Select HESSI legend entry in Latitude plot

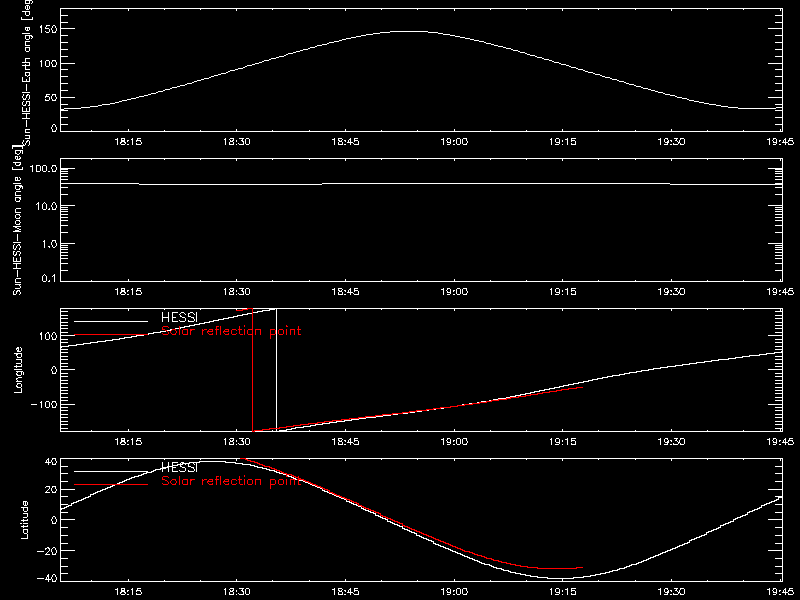[179, 467]
